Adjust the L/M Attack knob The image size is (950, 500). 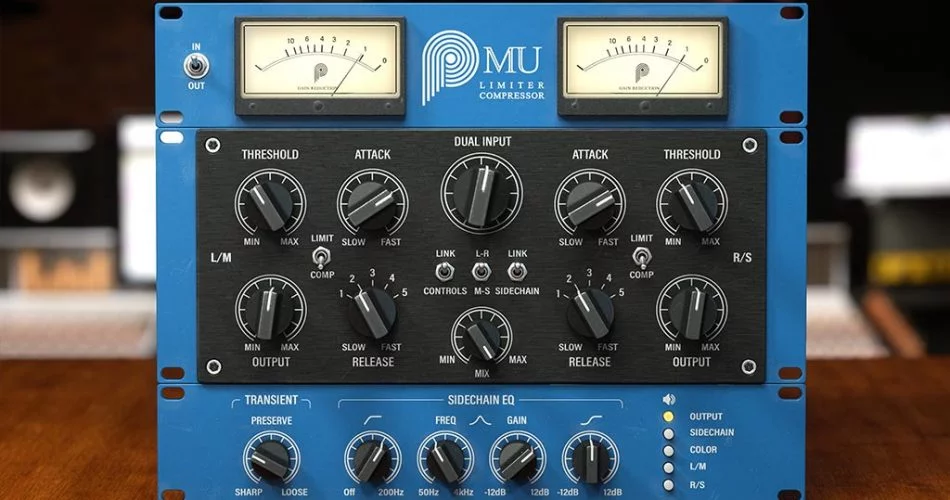[372, 204]
